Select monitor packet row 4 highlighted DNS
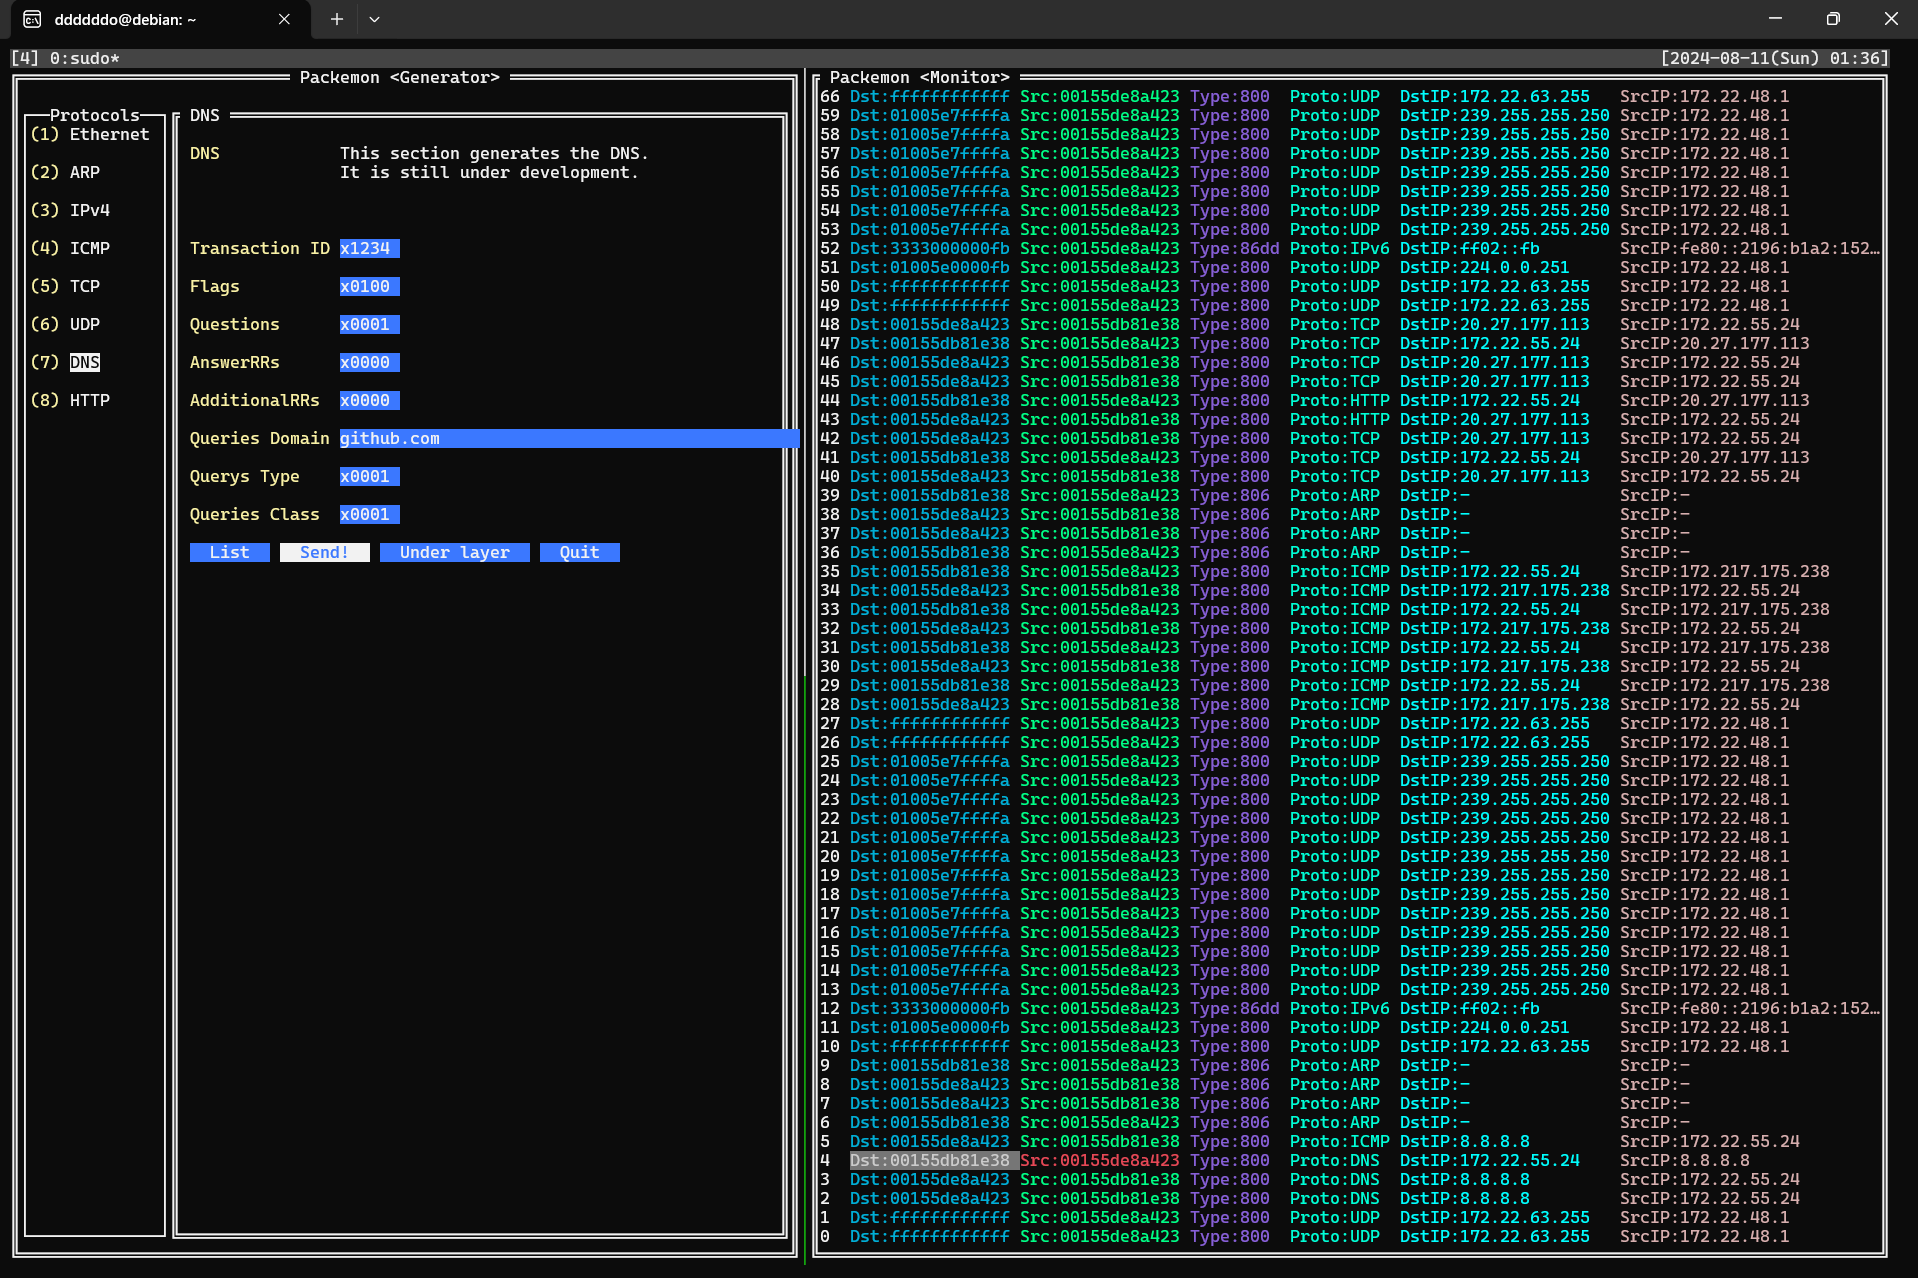Image resolution: width=1918 pixels, height=1278 pixels. click(1350, 1160)
